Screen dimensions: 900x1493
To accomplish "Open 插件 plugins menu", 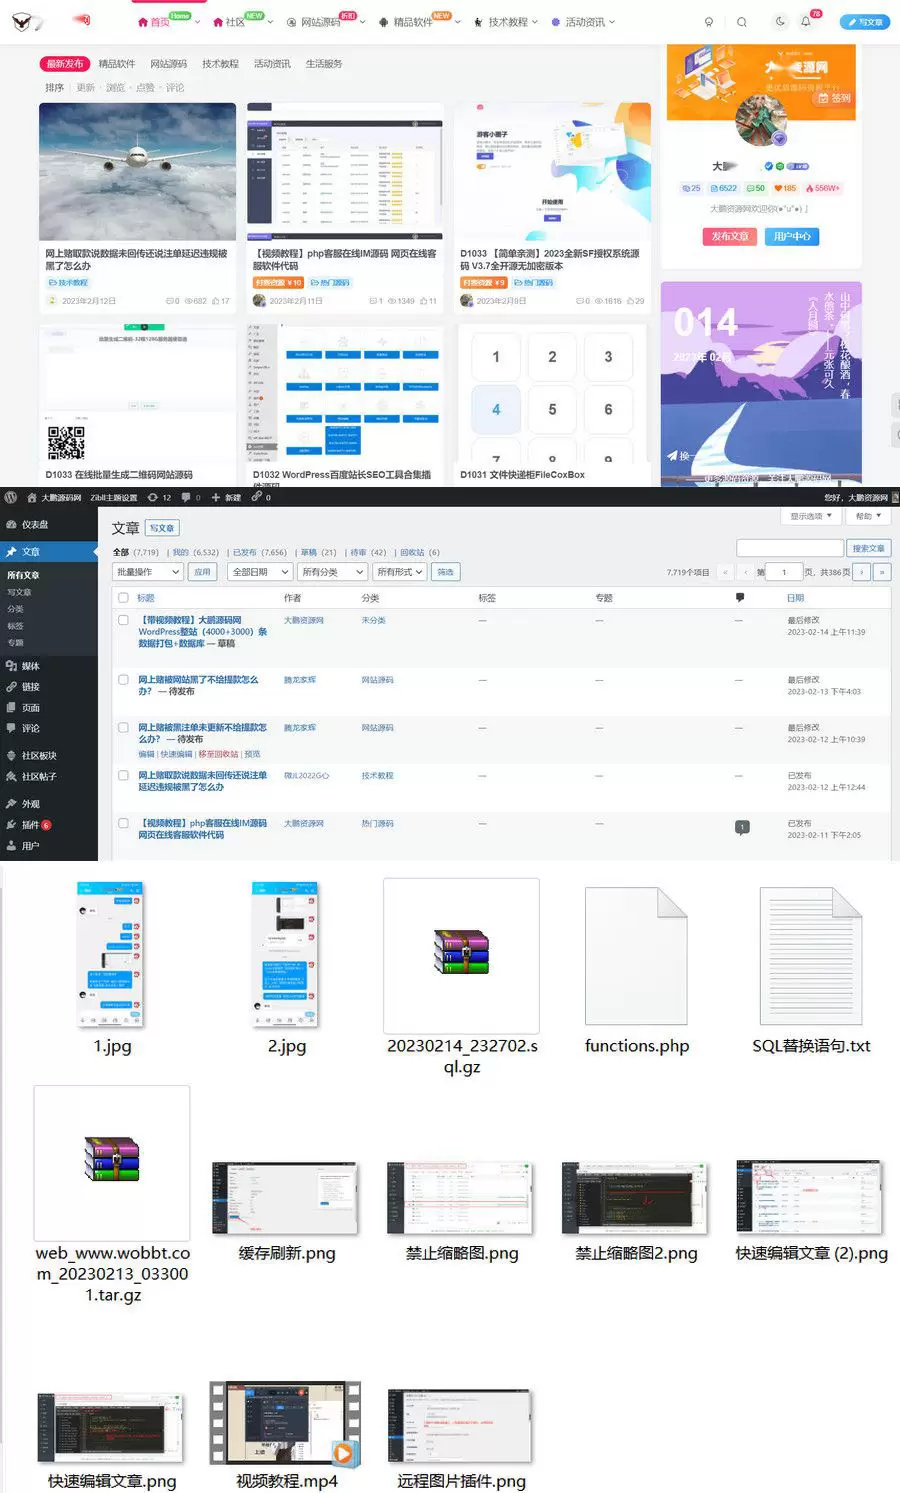I will 49,825.
